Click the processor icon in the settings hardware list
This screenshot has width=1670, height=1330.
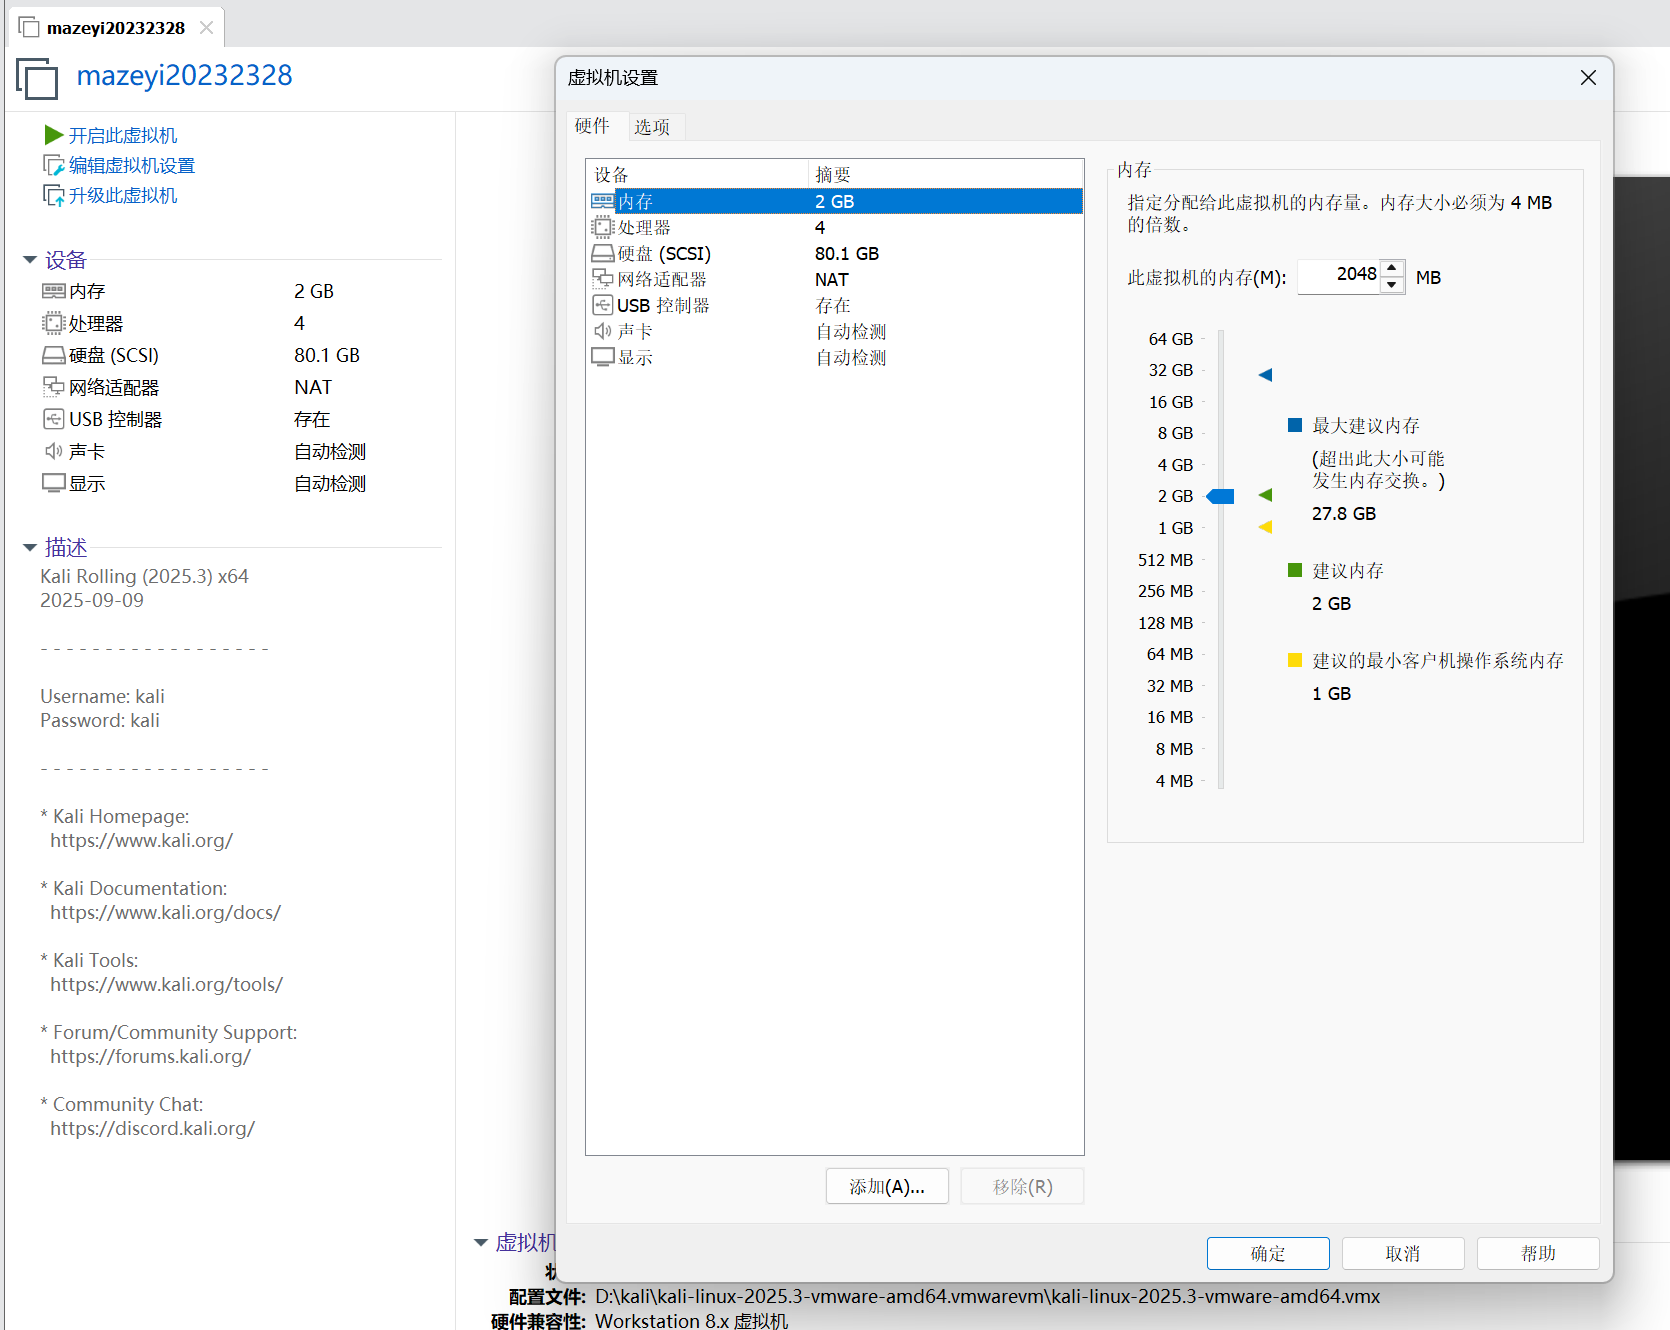point(603,227)
